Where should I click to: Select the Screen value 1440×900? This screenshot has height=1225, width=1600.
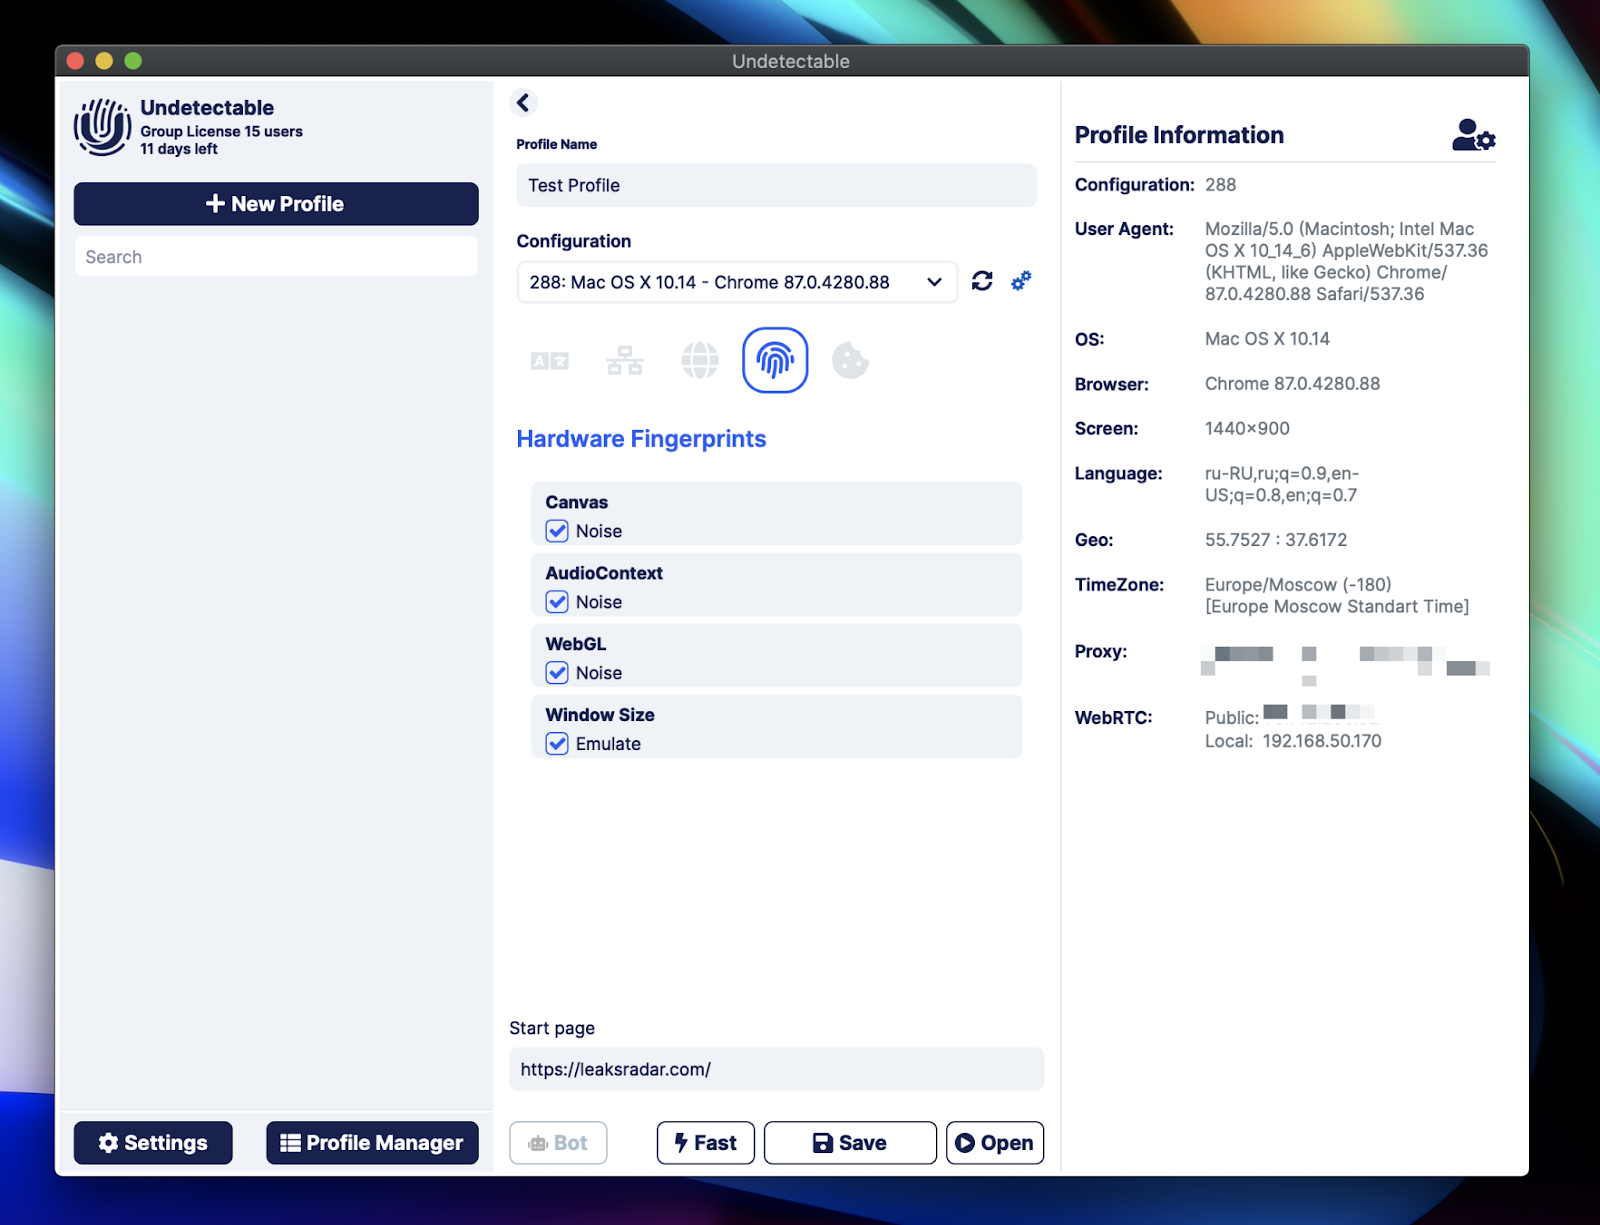pyautogui.click(x=1247, y=428)
